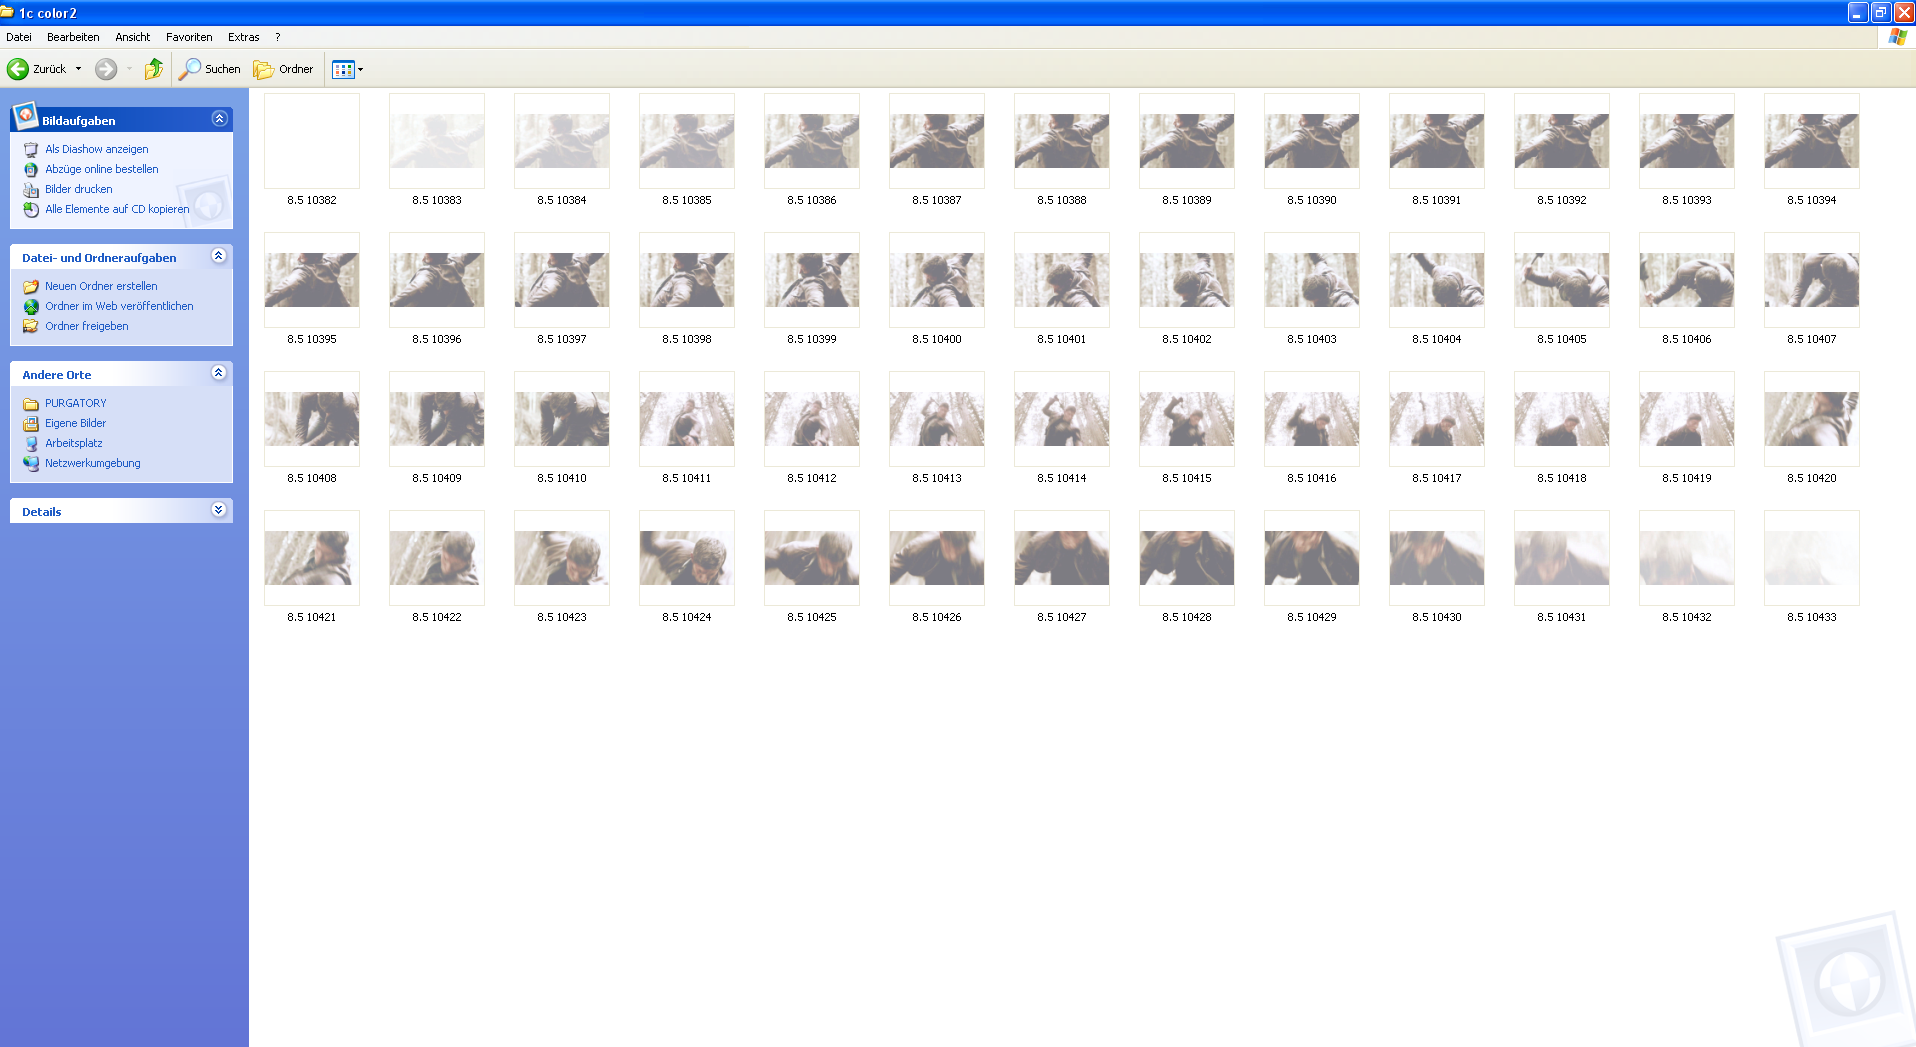Collapse the Bildaufgaben panel
Viewport: 1916px width, 1047px height.
219,119
